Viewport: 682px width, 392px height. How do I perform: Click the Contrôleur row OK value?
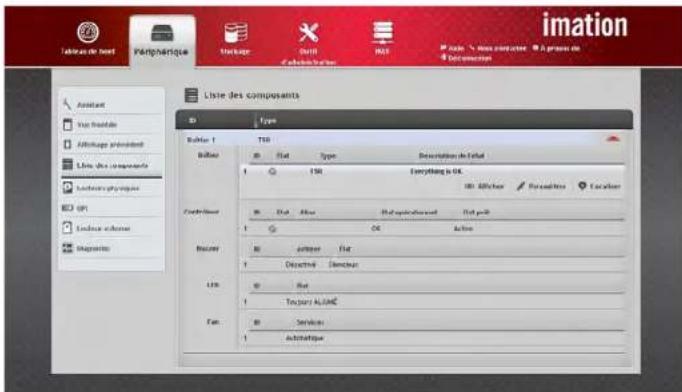coord(376,228)
